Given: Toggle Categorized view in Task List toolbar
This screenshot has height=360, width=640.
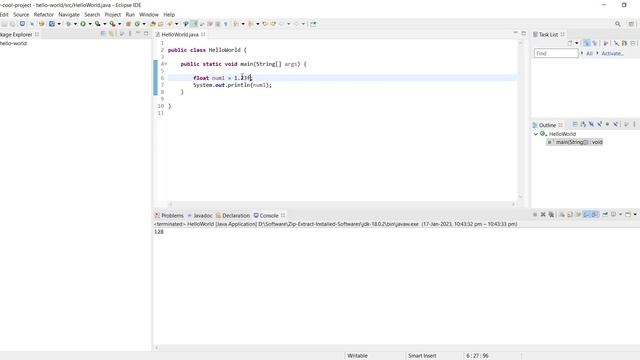Looking at the screenshot, I should (587, 43).
